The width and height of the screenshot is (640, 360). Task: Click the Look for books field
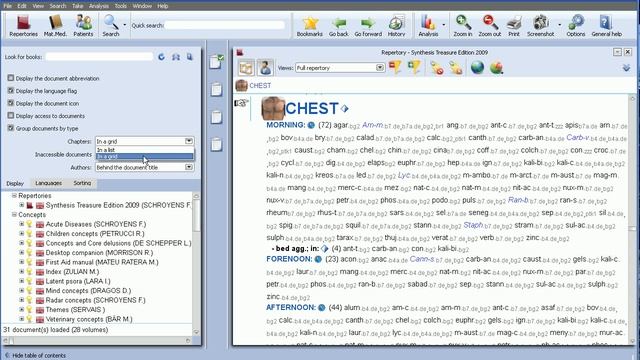tap(99, 57)
